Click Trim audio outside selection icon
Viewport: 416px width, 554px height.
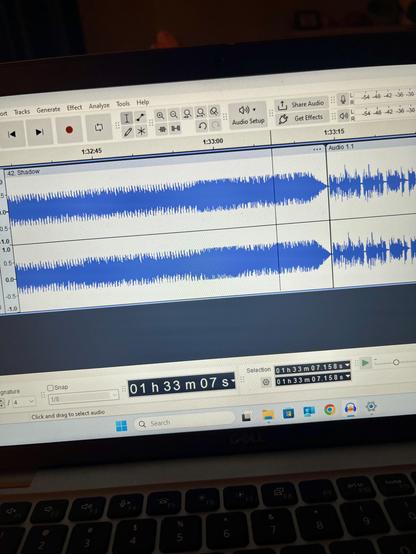point(162,129)
